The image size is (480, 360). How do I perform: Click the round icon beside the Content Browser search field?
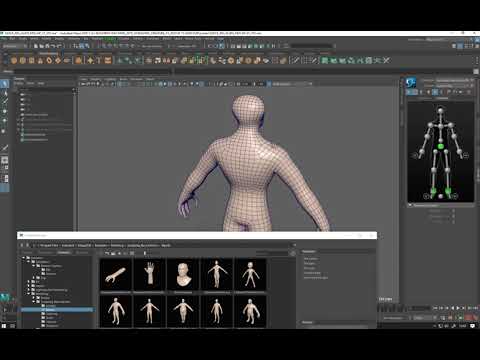(292, 253)
